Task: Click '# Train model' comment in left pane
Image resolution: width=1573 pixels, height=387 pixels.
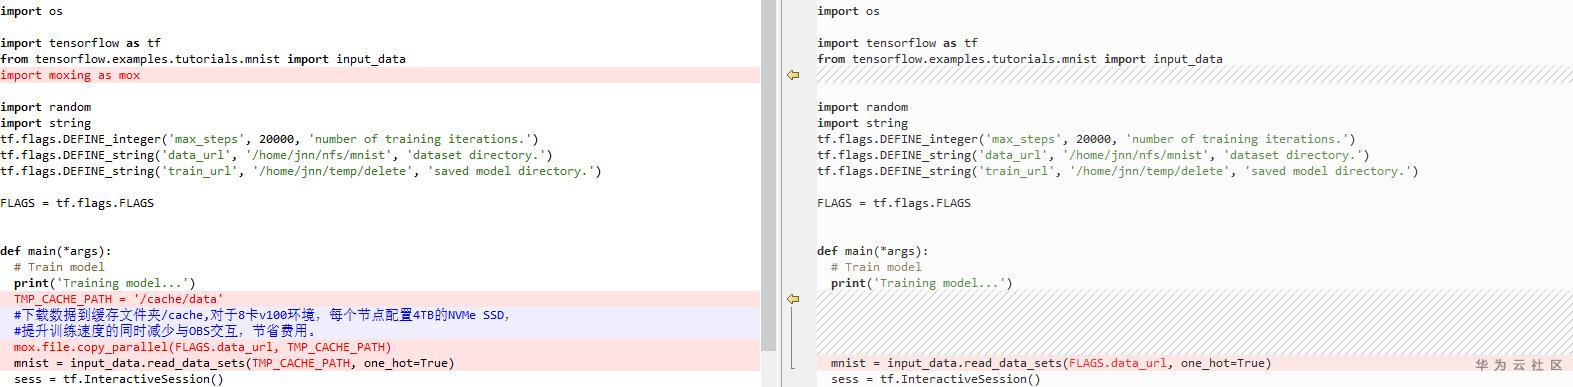Action: 59,267
